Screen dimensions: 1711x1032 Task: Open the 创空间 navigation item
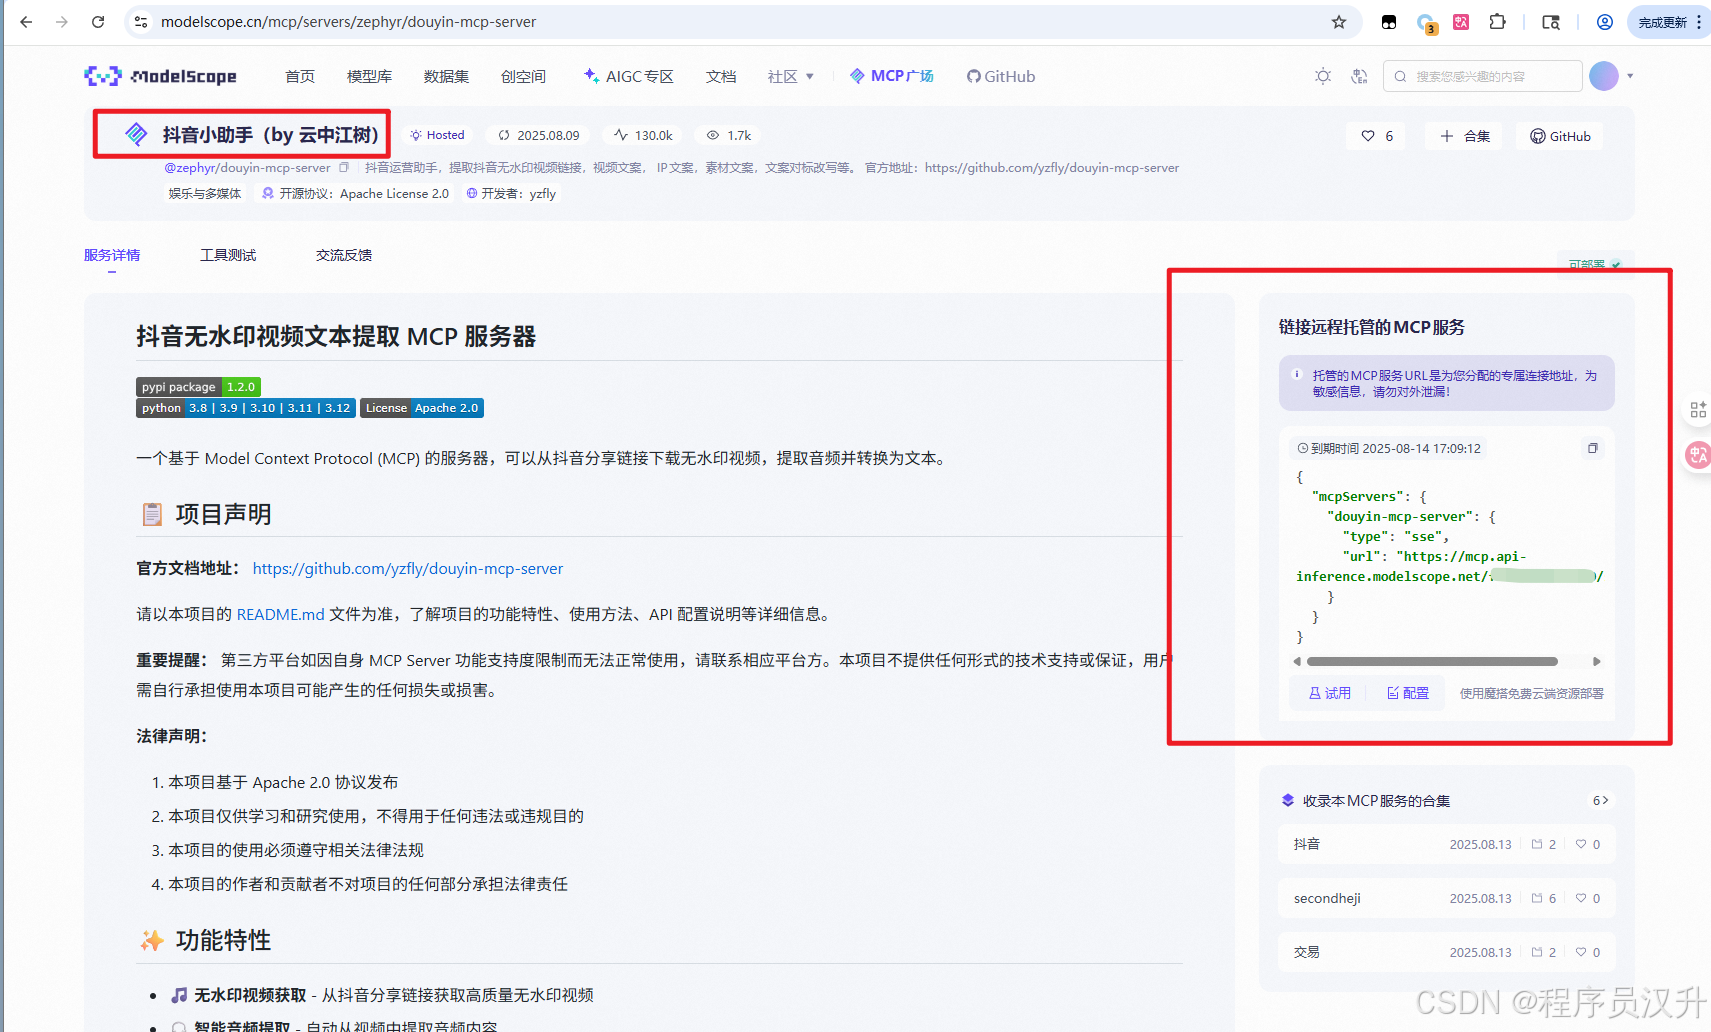coord(523,76)
